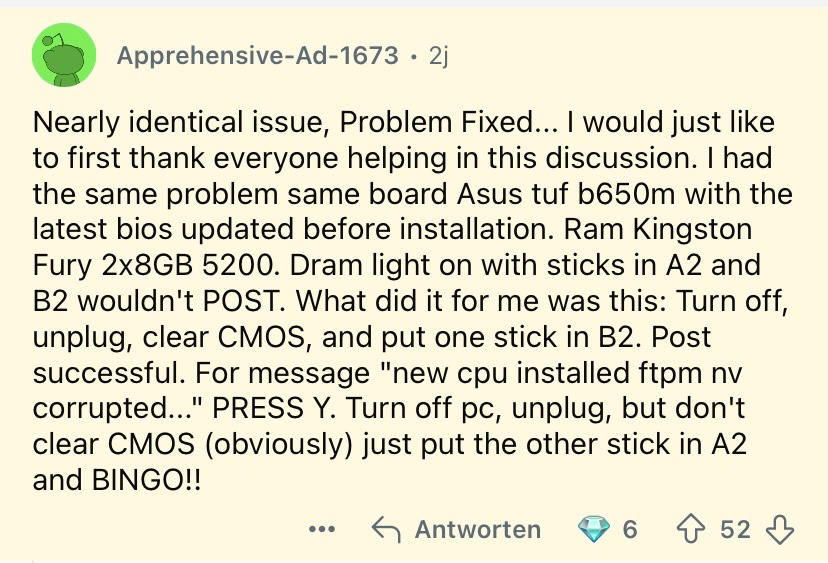828x563 pixels.
Task: Click the 2j comment timestamp
Action: point(438,55)
